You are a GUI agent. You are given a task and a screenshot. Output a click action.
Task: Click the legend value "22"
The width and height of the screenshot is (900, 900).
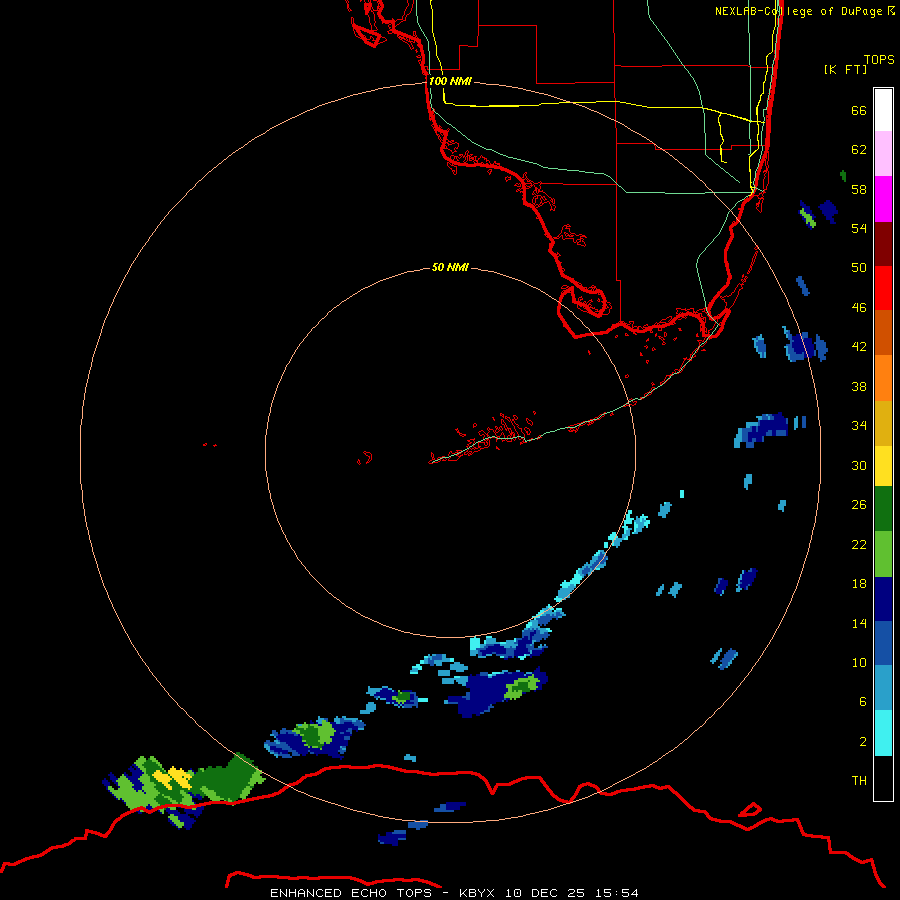pyautogui.click(x=859, y=545)
